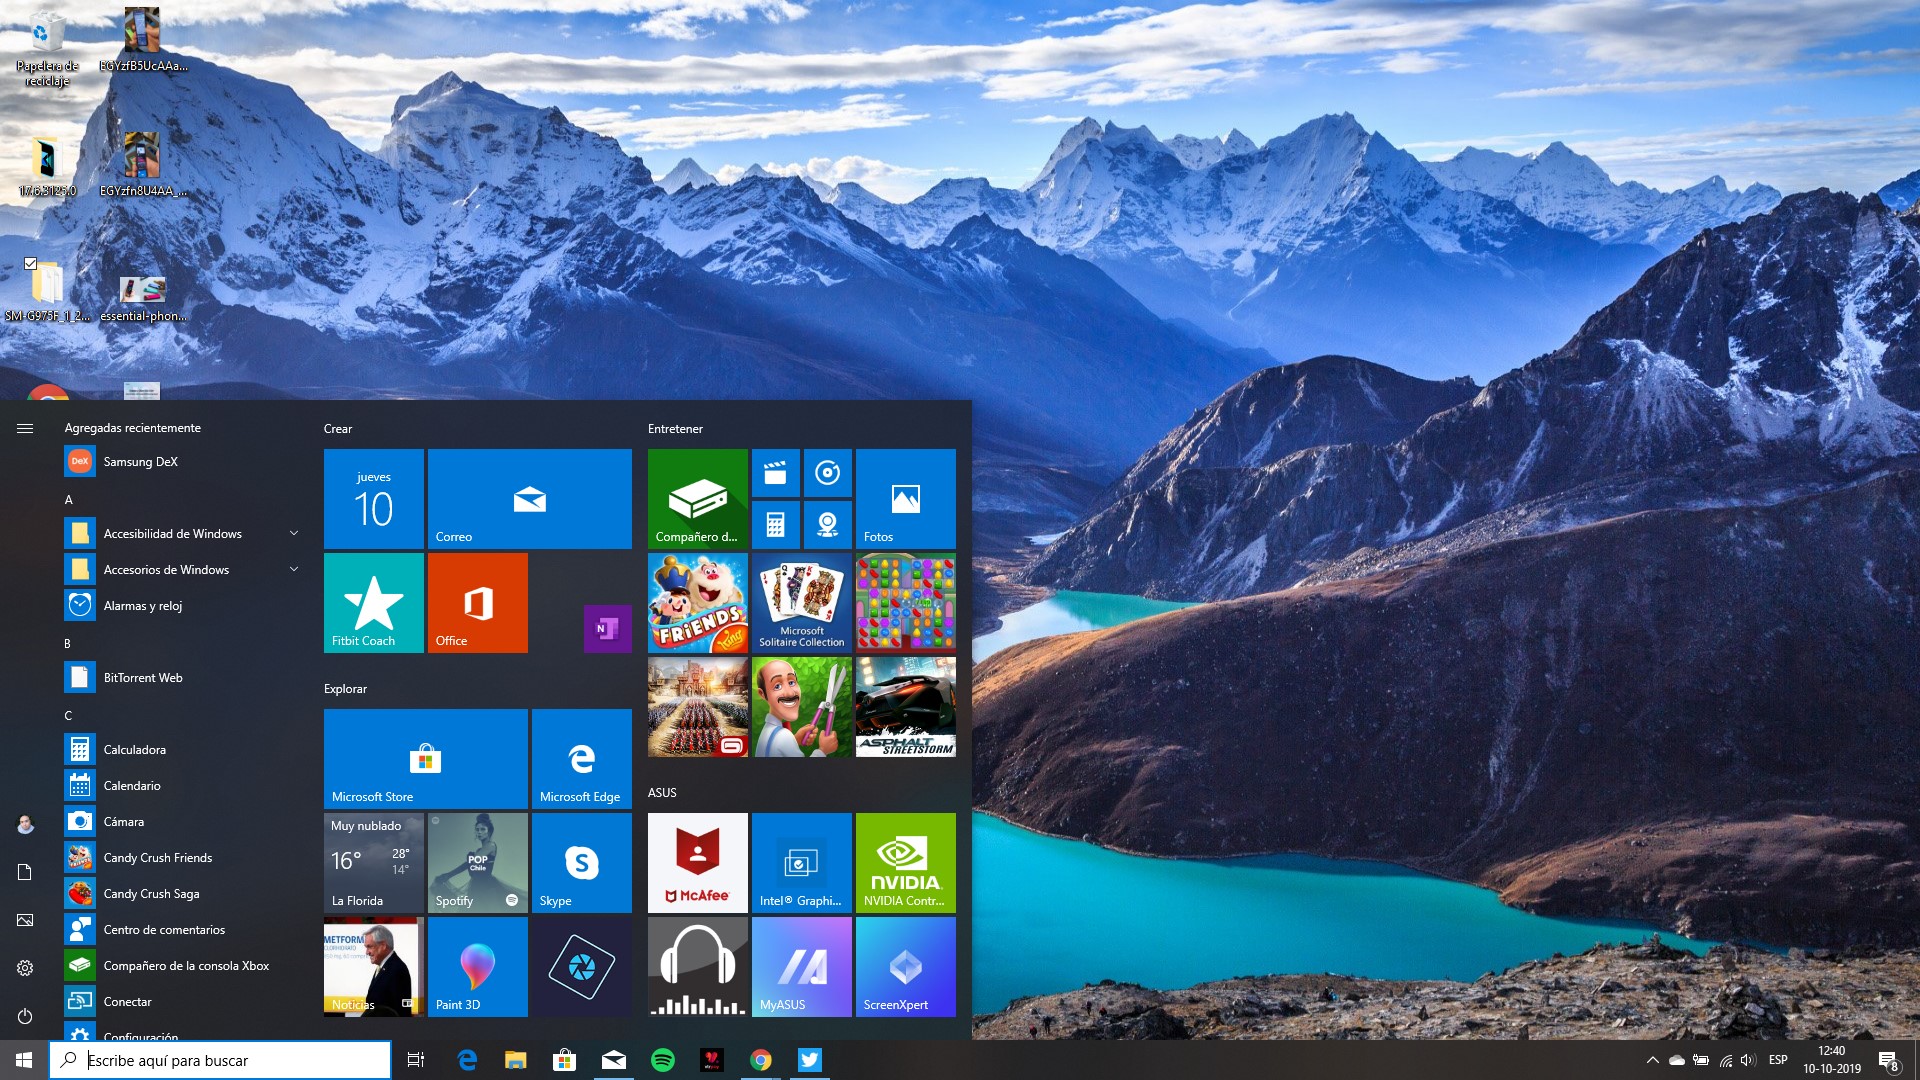Open Twitter from the taskbar
The width and height of the screenshot is (1920, 1080).
coord(810,1060)
